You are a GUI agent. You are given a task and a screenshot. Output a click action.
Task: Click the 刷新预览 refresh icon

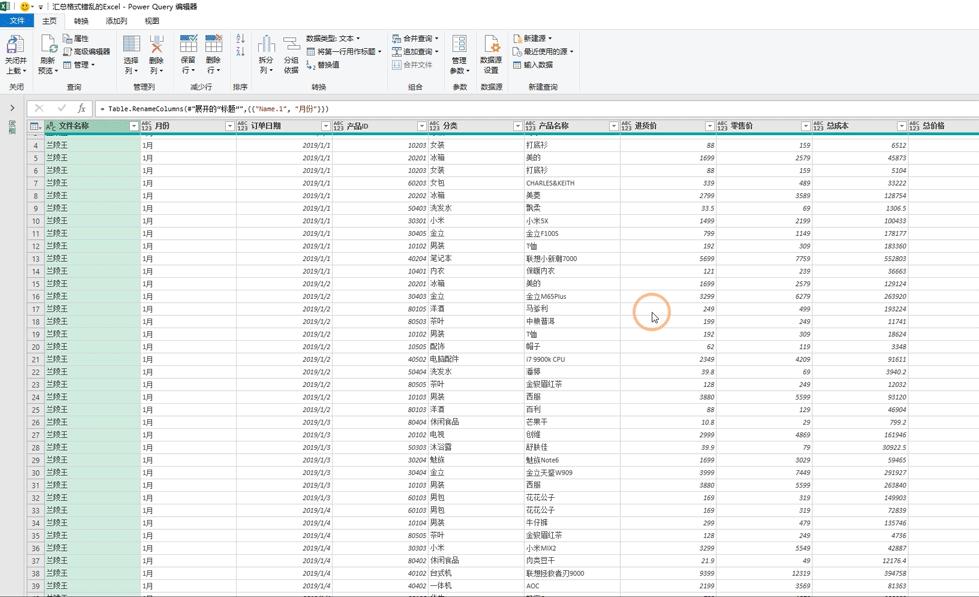tap(48, 45)
